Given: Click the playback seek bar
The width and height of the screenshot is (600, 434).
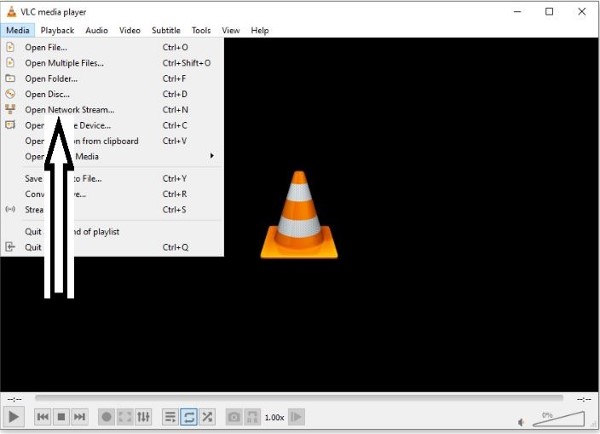Looking at the screenshot, I should (299, 398).
